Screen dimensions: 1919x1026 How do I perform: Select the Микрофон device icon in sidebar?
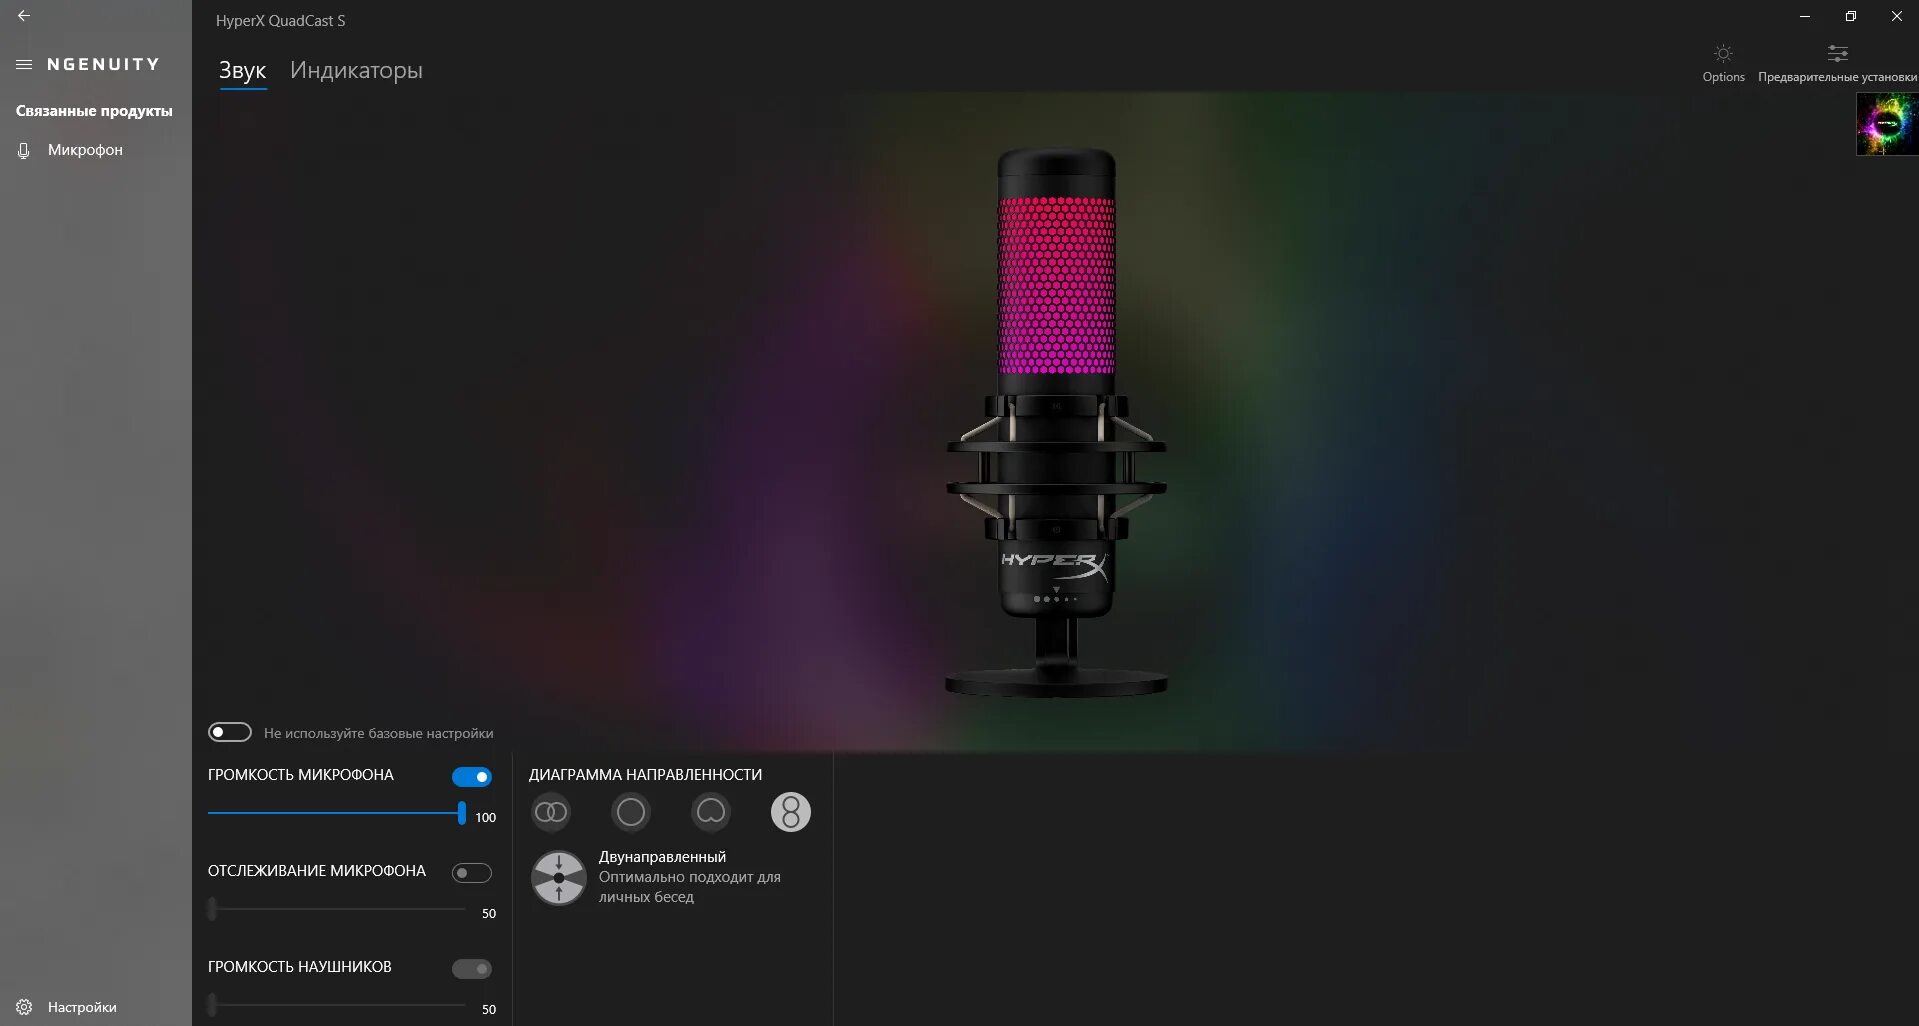coord(24,150)
